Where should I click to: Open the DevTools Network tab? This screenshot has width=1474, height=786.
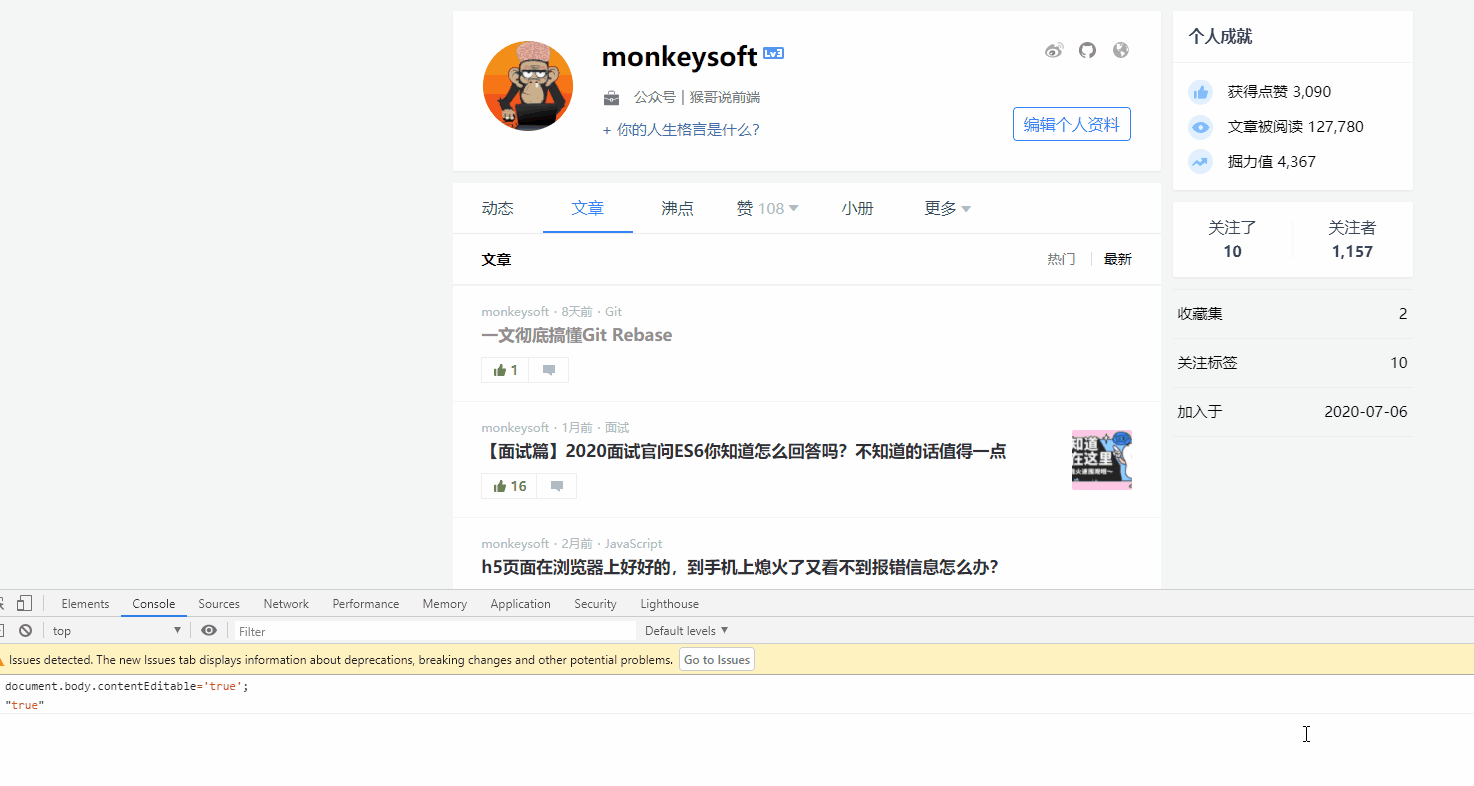286,604
